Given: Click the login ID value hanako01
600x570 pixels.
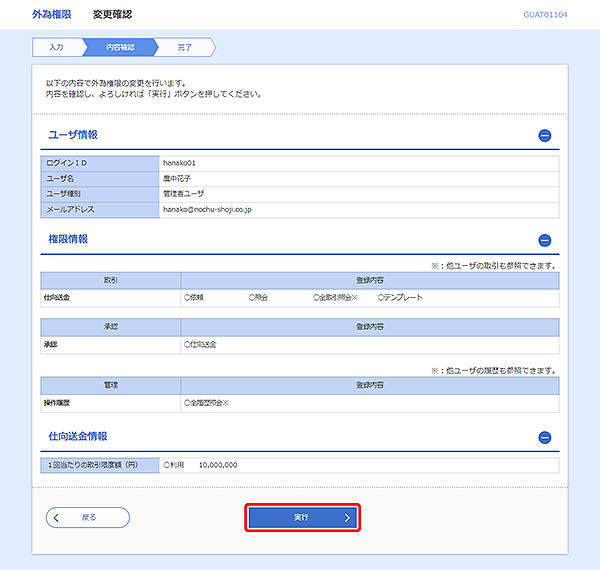Looking at the screenshot, I should point(179,163).
